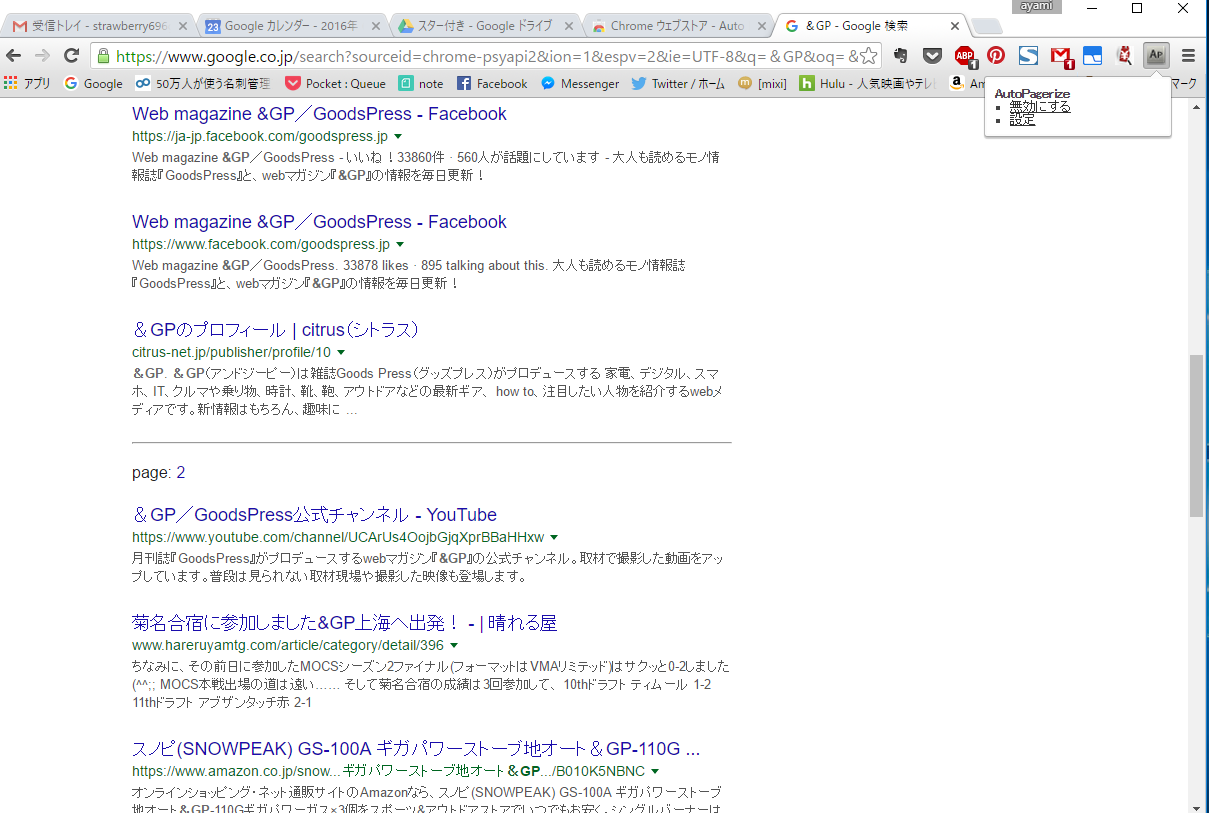
Task: Reload the current page
Action: click(x=71, y=56)
